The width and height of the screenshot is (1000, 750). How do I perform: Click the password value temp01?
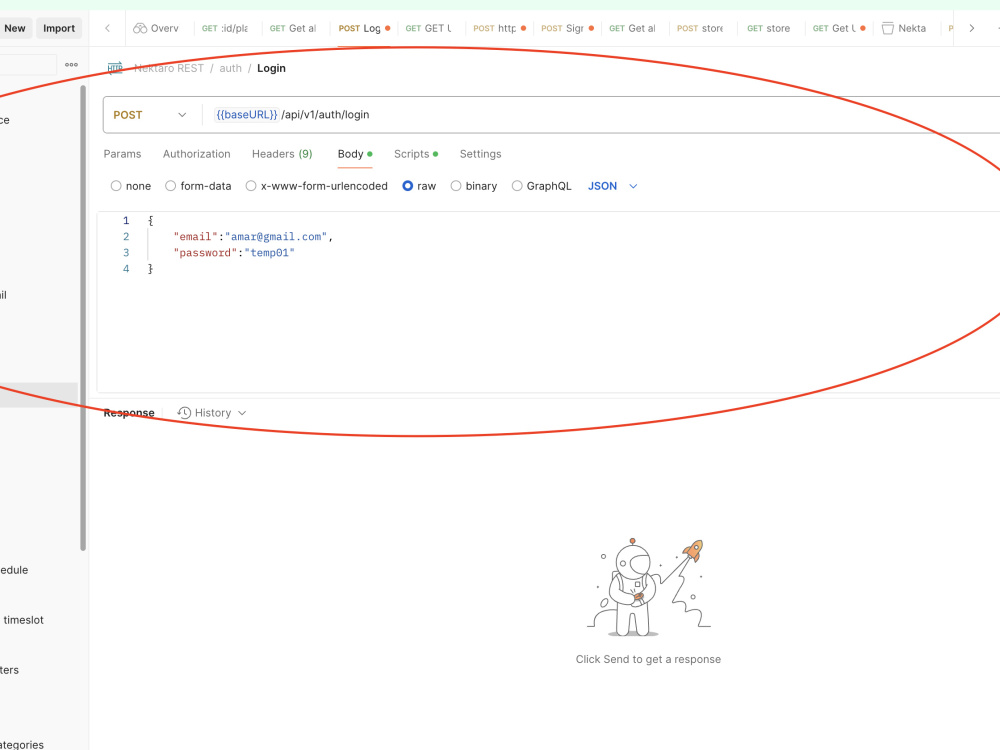coord(269,253)
